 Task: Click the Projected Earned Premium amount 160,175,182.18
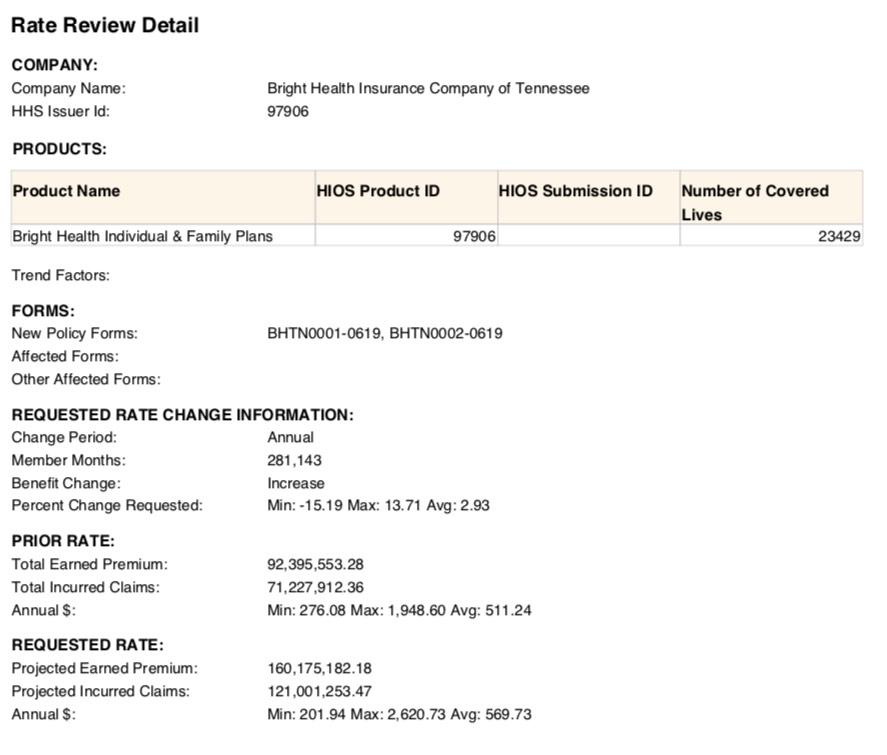click(x=319, y=668)
